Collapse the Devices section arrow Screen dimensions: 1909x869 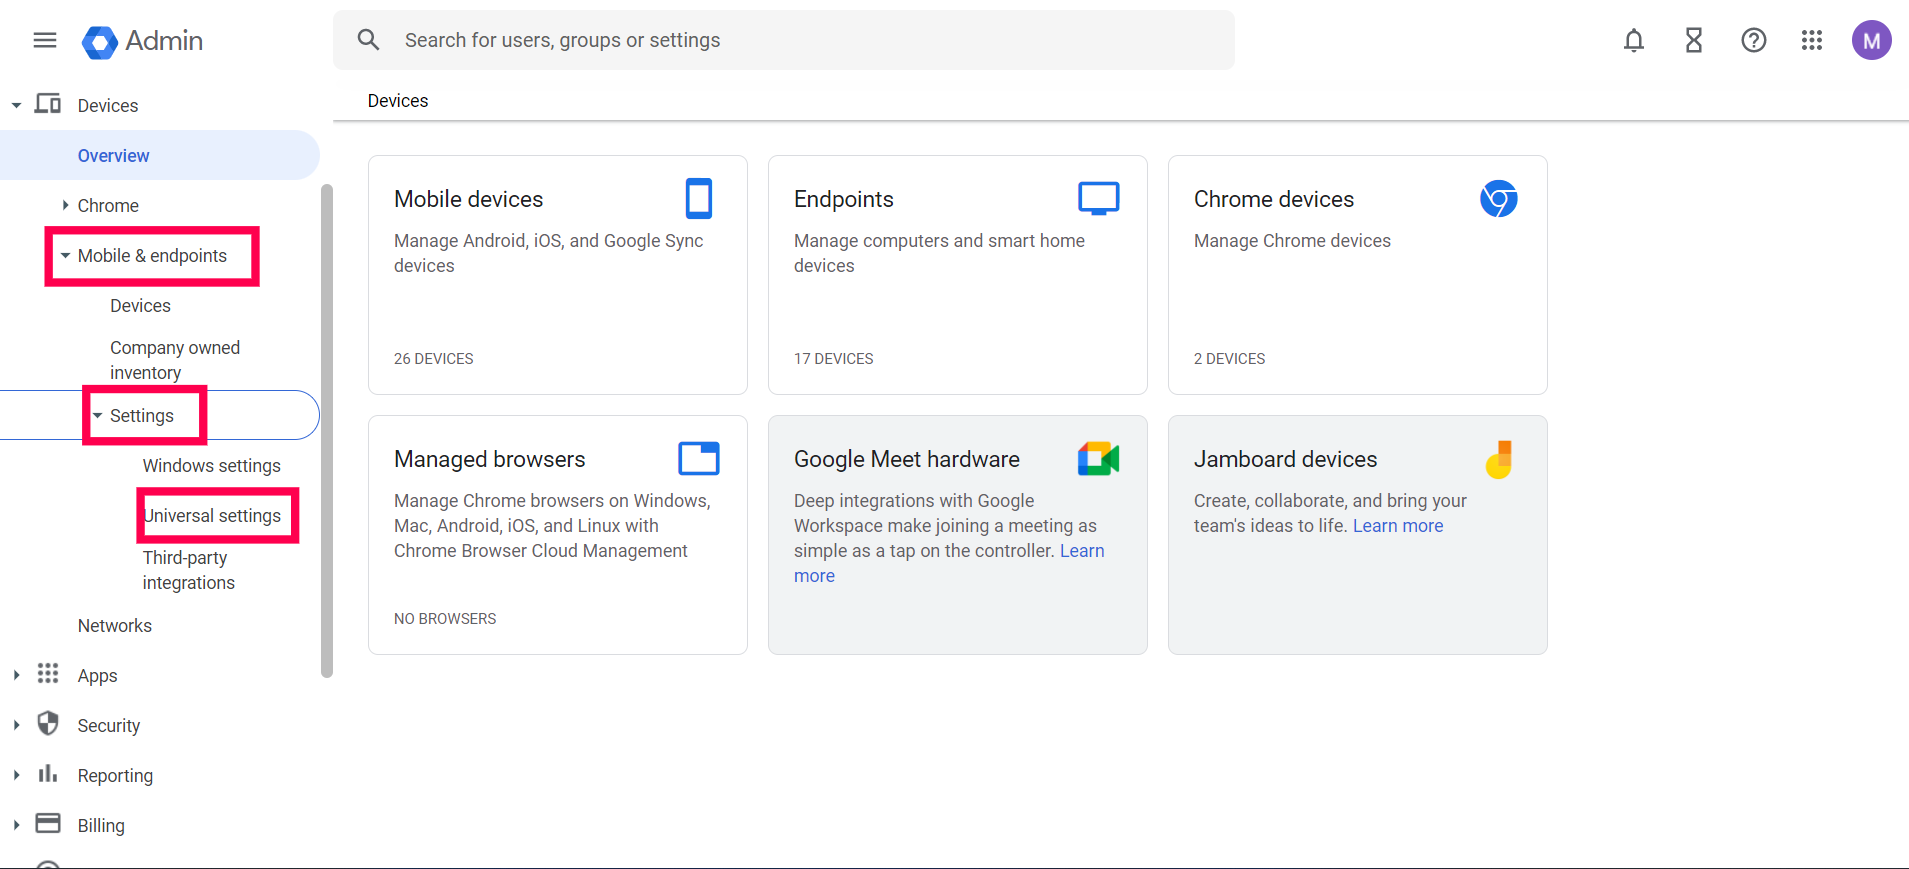16,105
